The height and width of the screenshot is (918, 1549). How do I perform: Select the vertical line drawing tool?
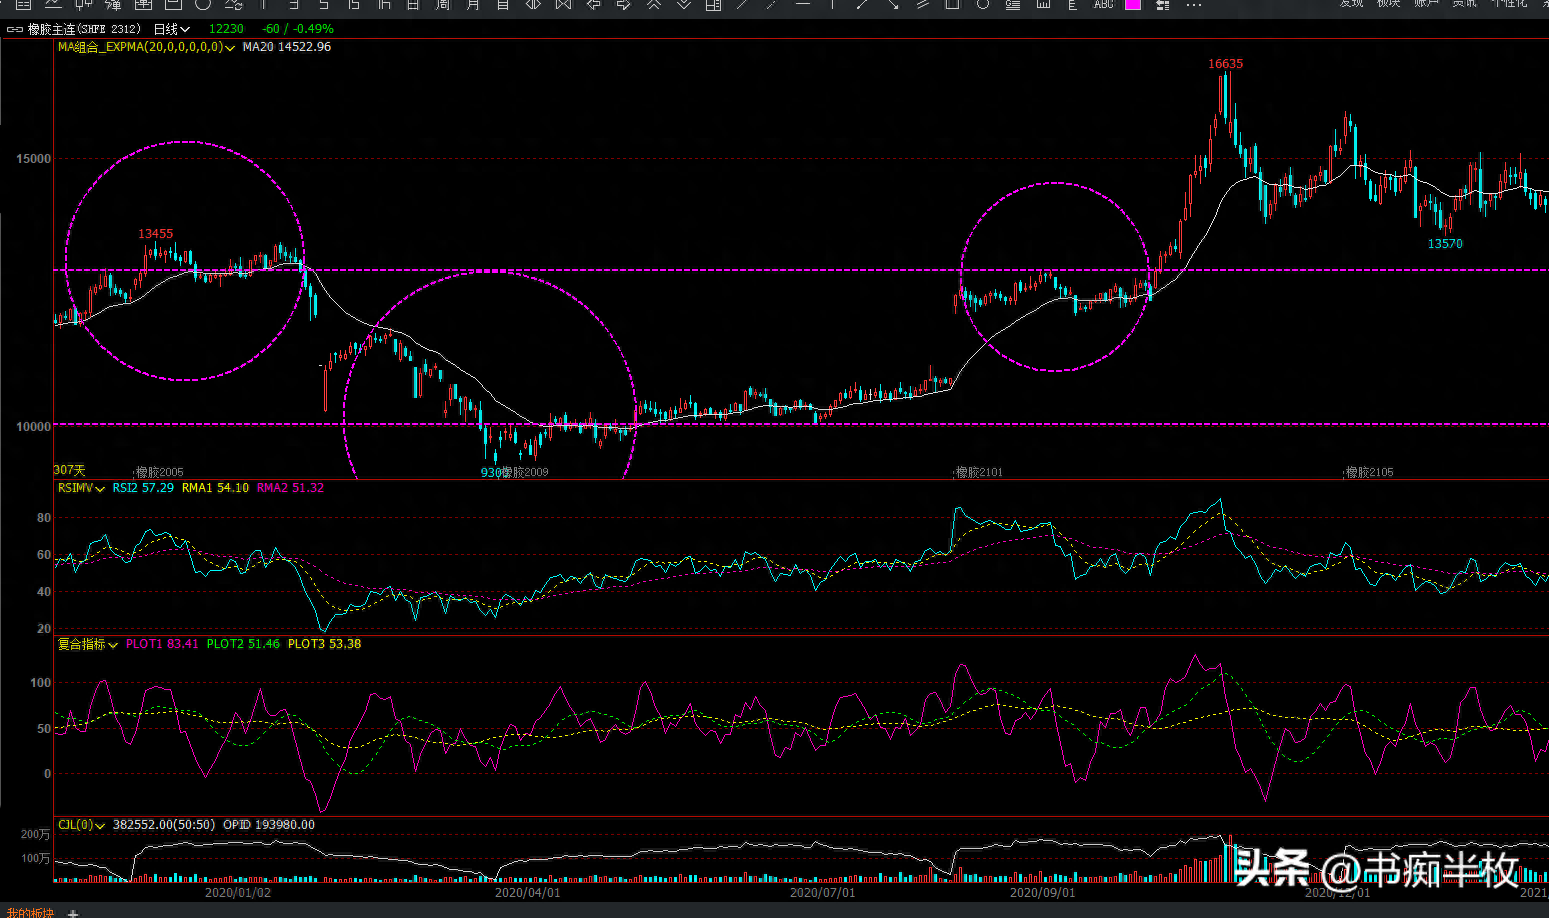click(x=833, y=4)
